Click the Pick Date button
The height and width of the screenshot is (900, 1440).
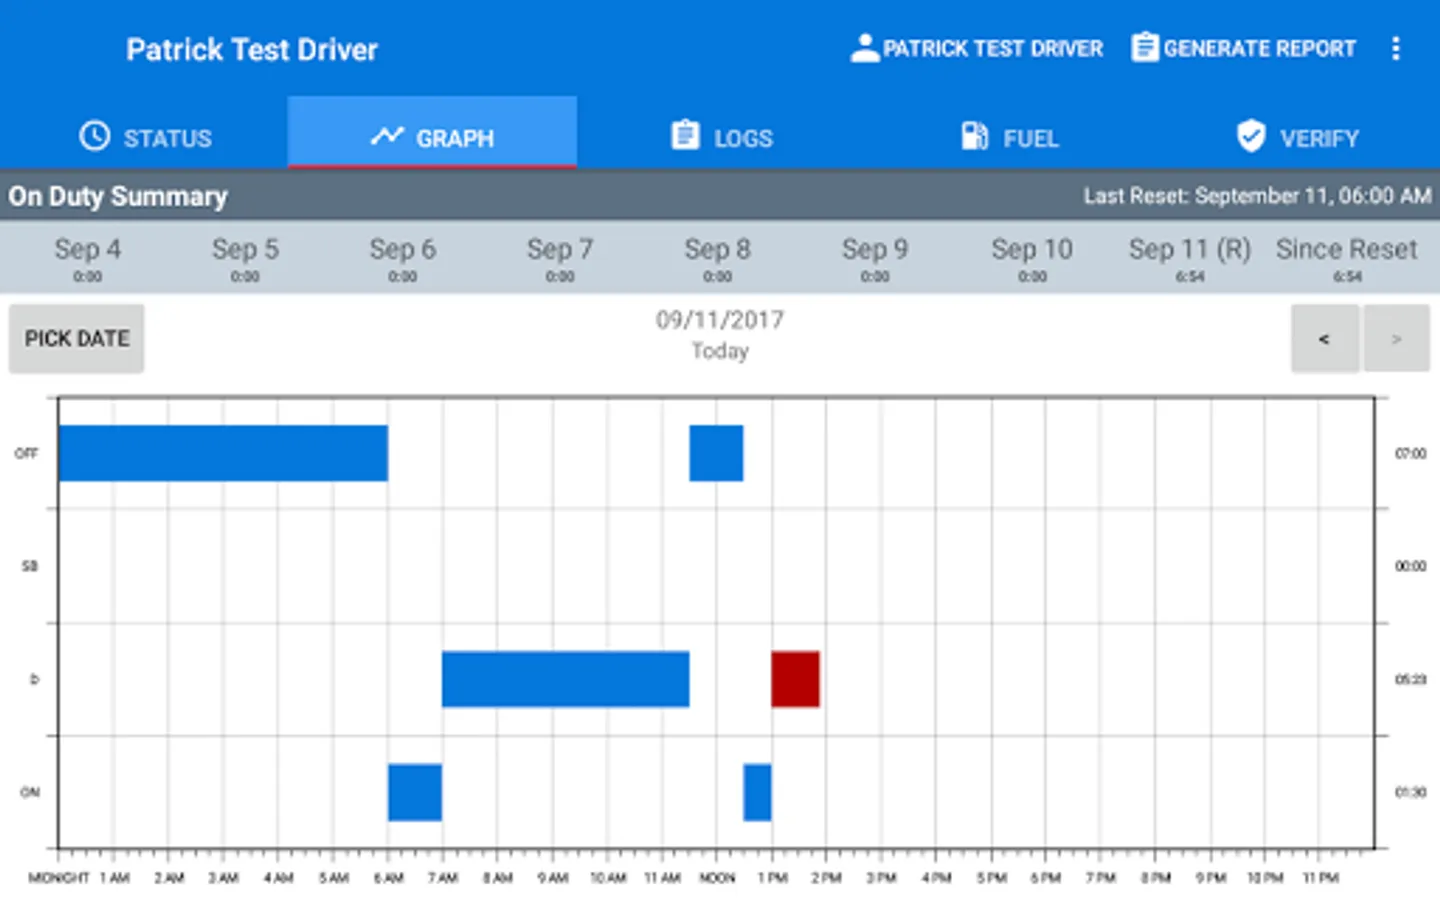click(x=77, y=339)
